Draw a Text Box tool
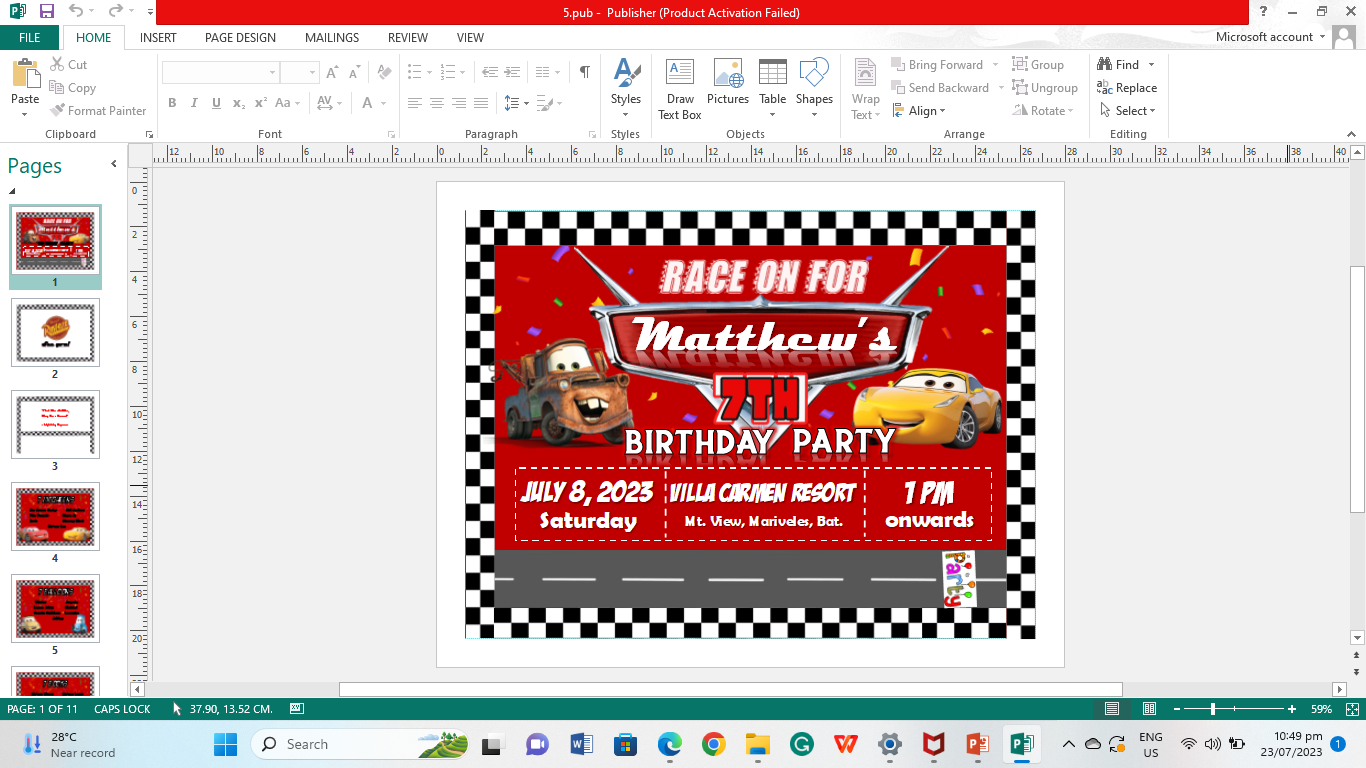This screenshot has width=1366, height=768. pos(680,89)
